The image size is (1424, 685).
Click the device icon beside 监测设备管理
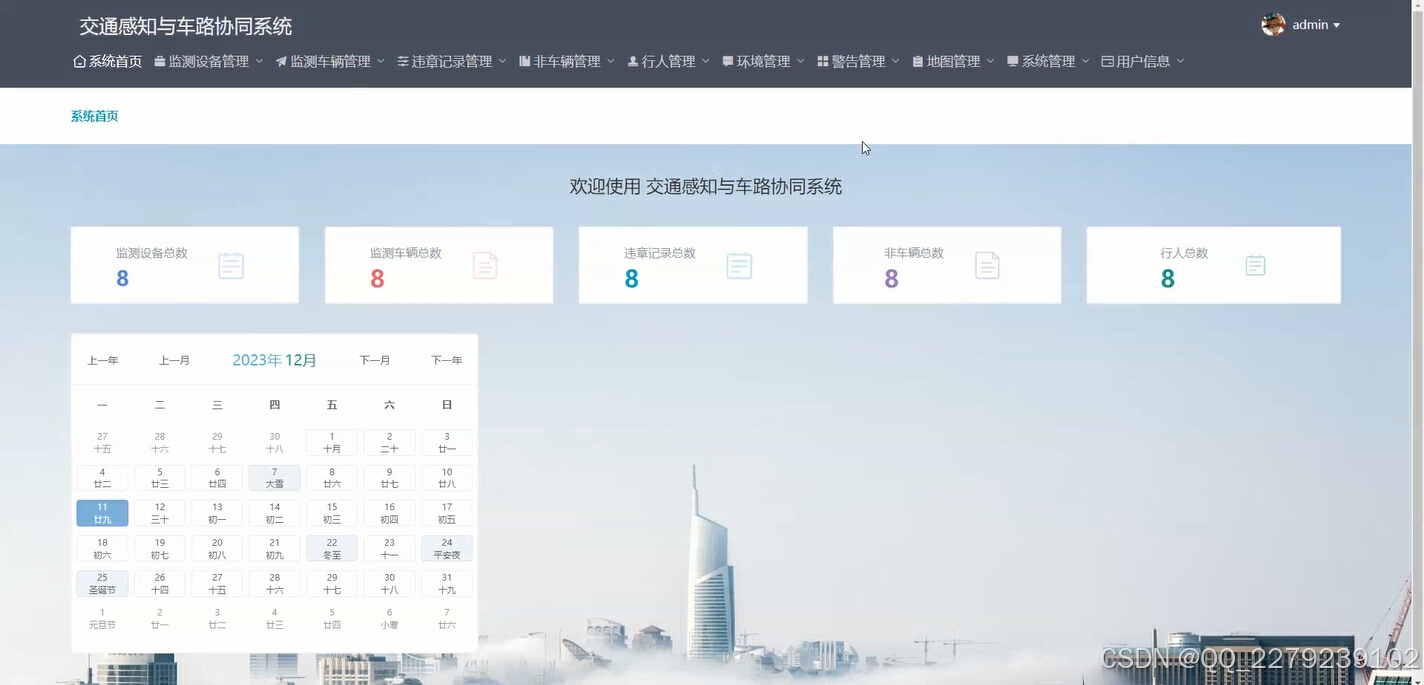(x=160, y=61)
